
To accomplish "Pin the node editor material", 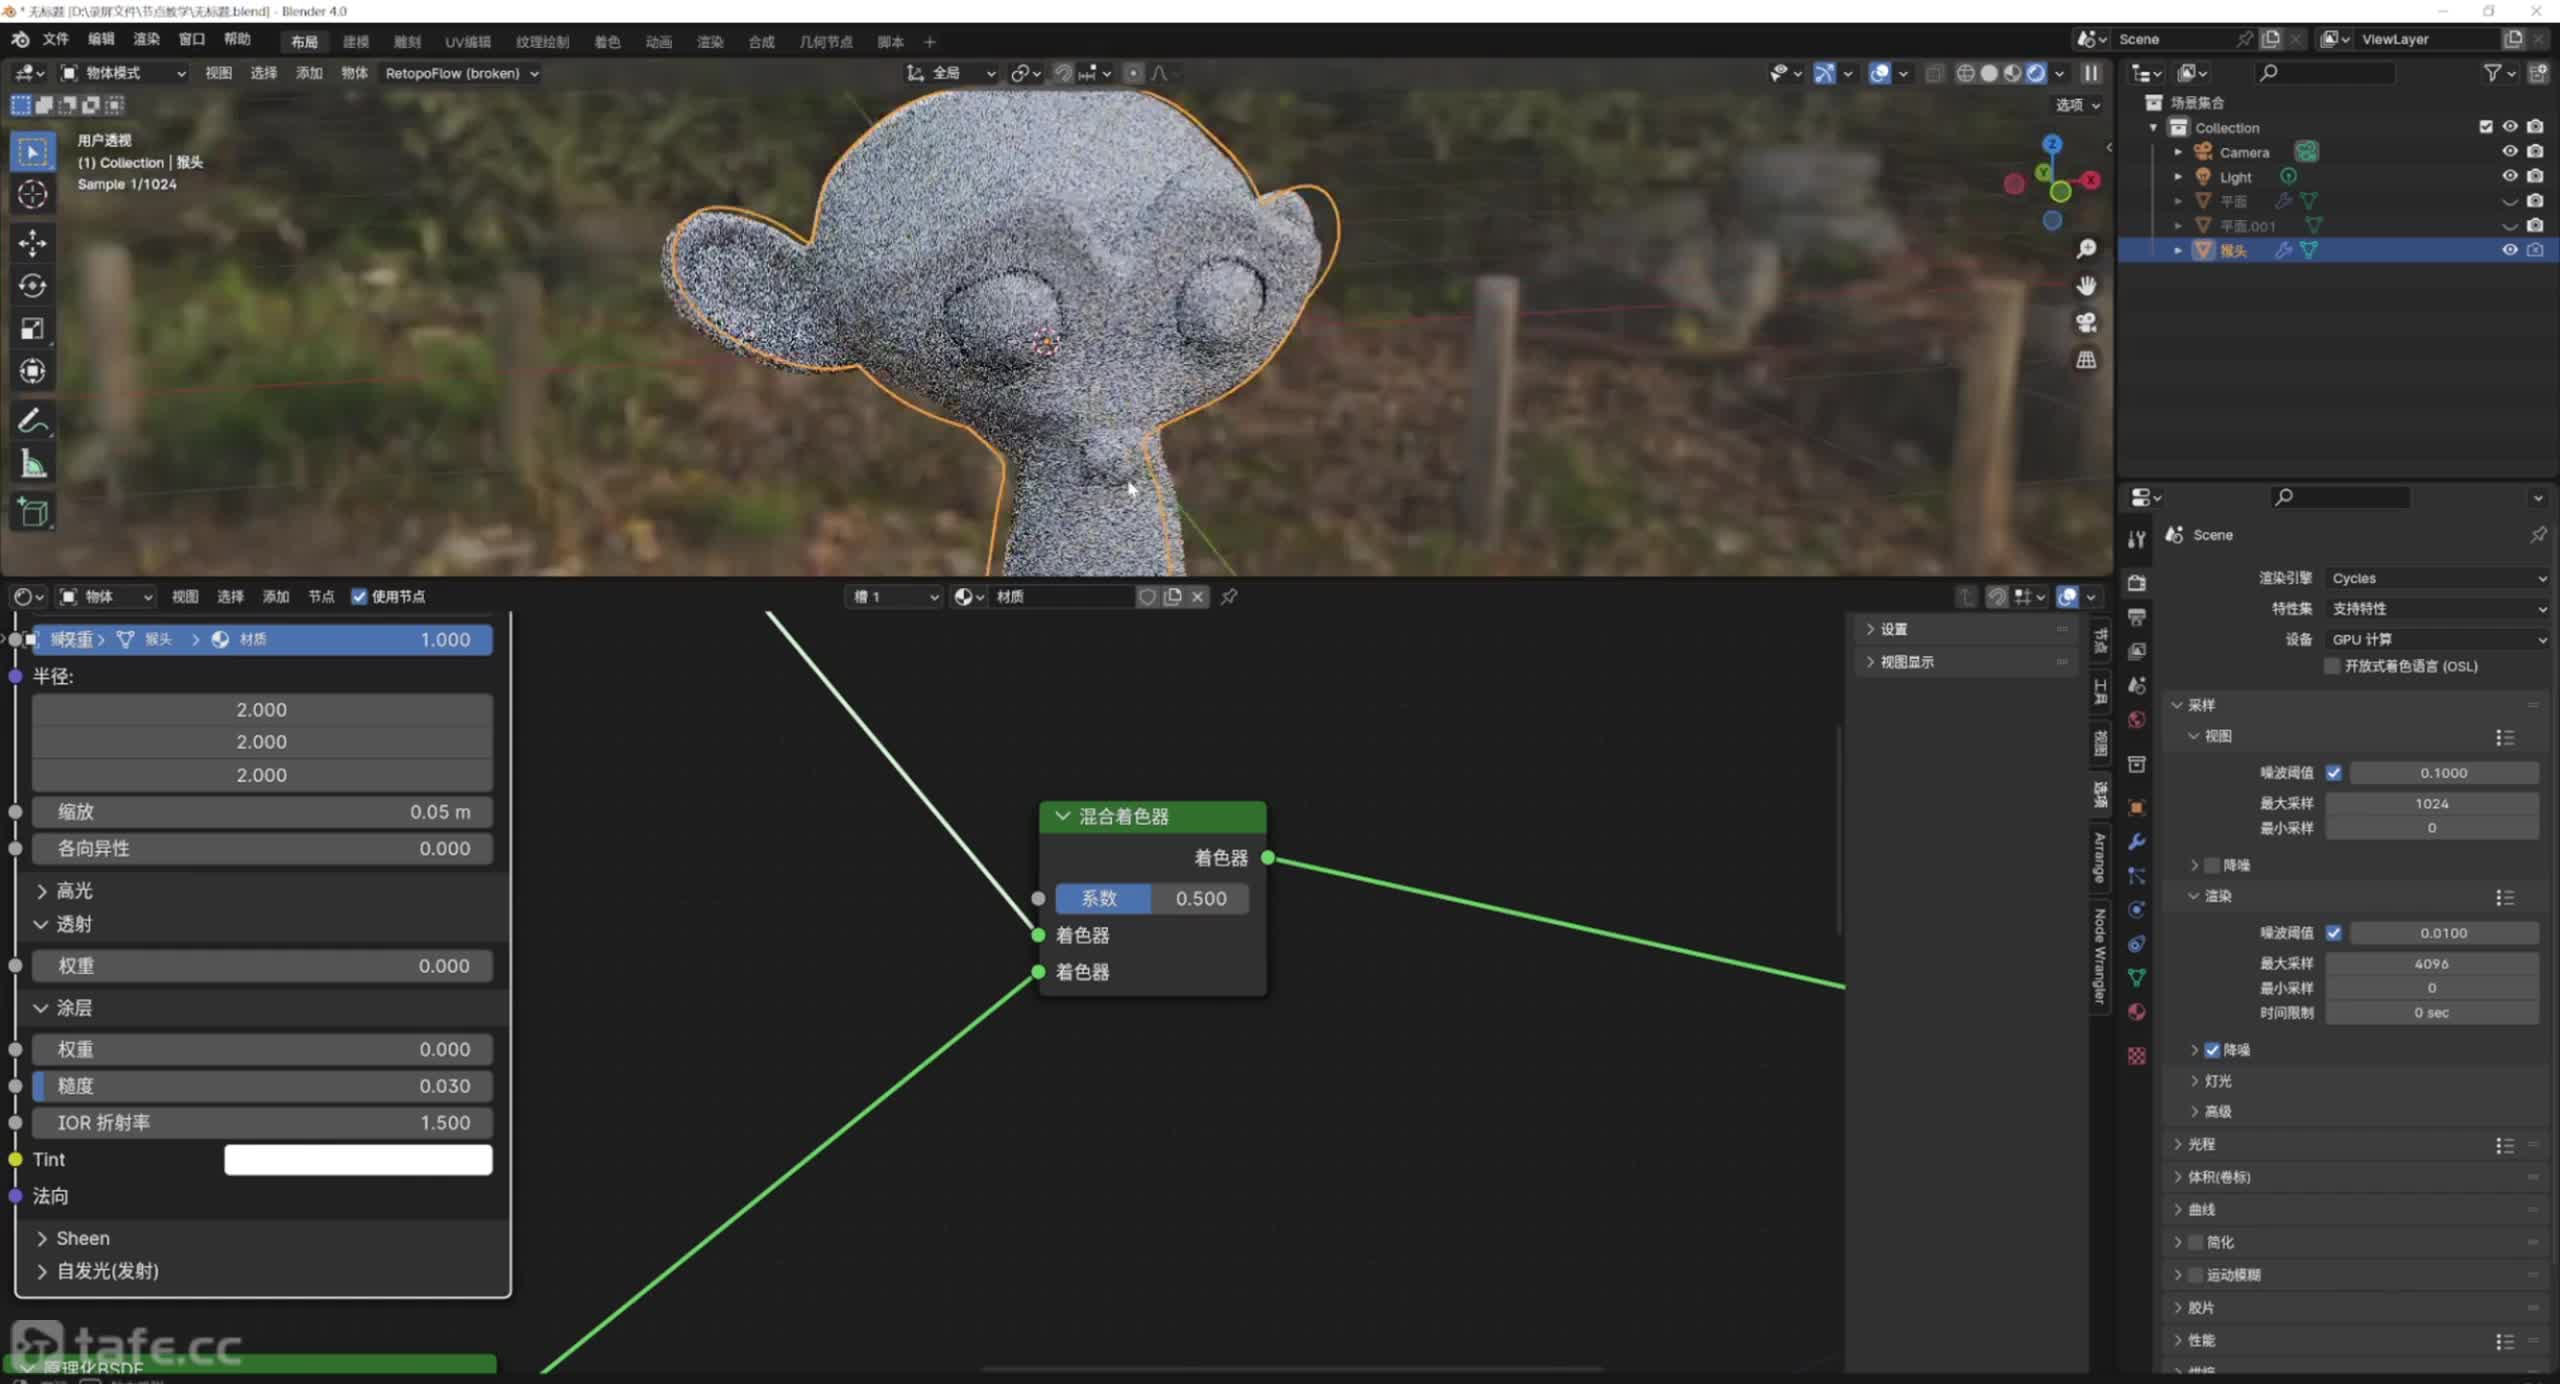I will (x=1229, y=596).
